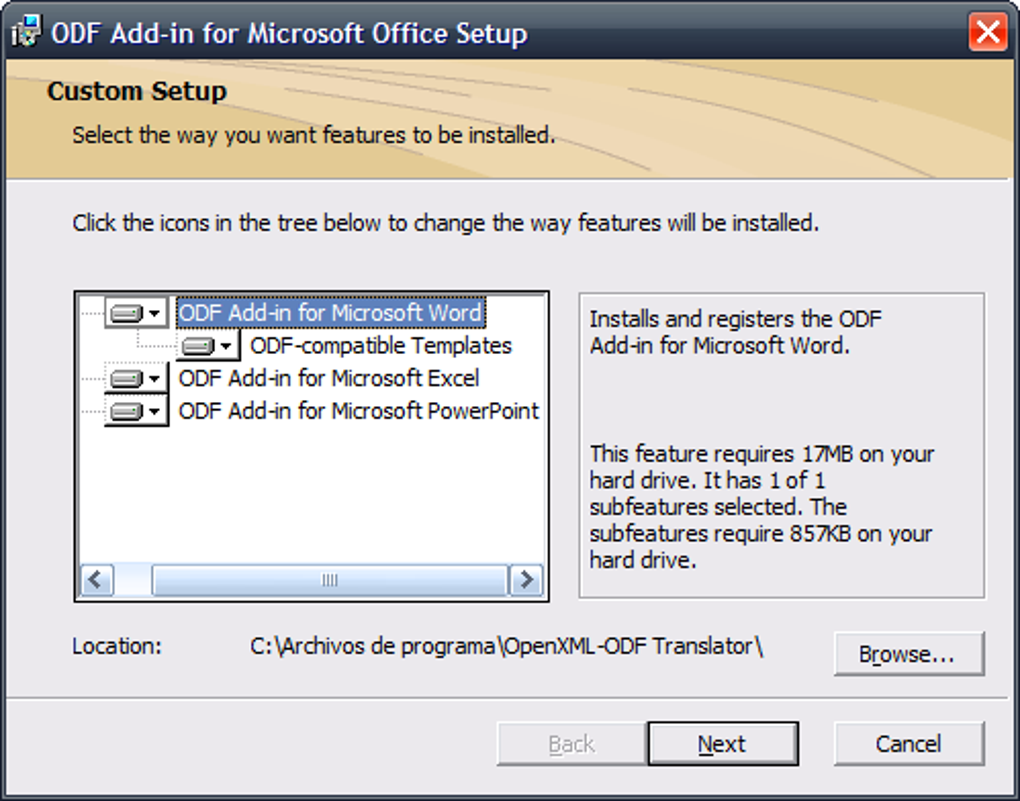Select ODF Add-in for Microsoft Word item
Screen dimensions: 1020x801
pyautogui.click(x=330, y=313)
